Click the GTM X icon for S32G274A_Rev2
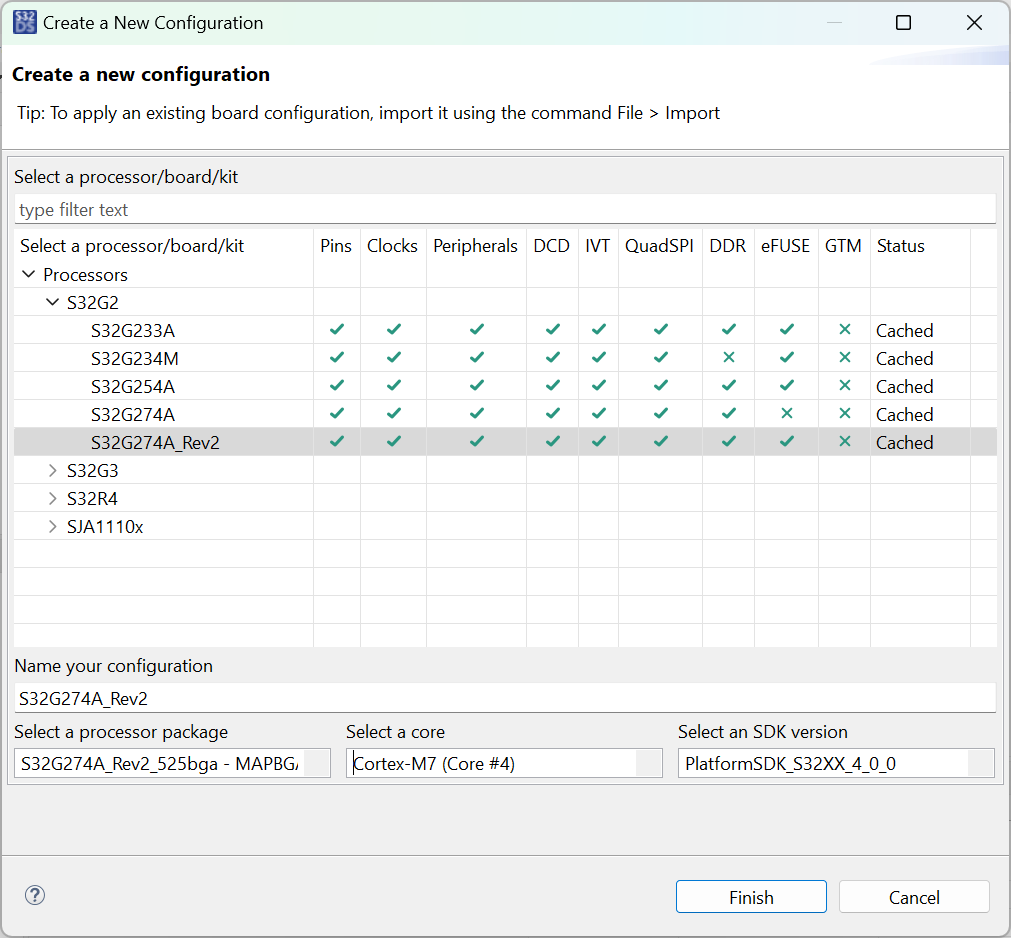This screenshot has height=938, width=1011. click(x=844, y=442)
